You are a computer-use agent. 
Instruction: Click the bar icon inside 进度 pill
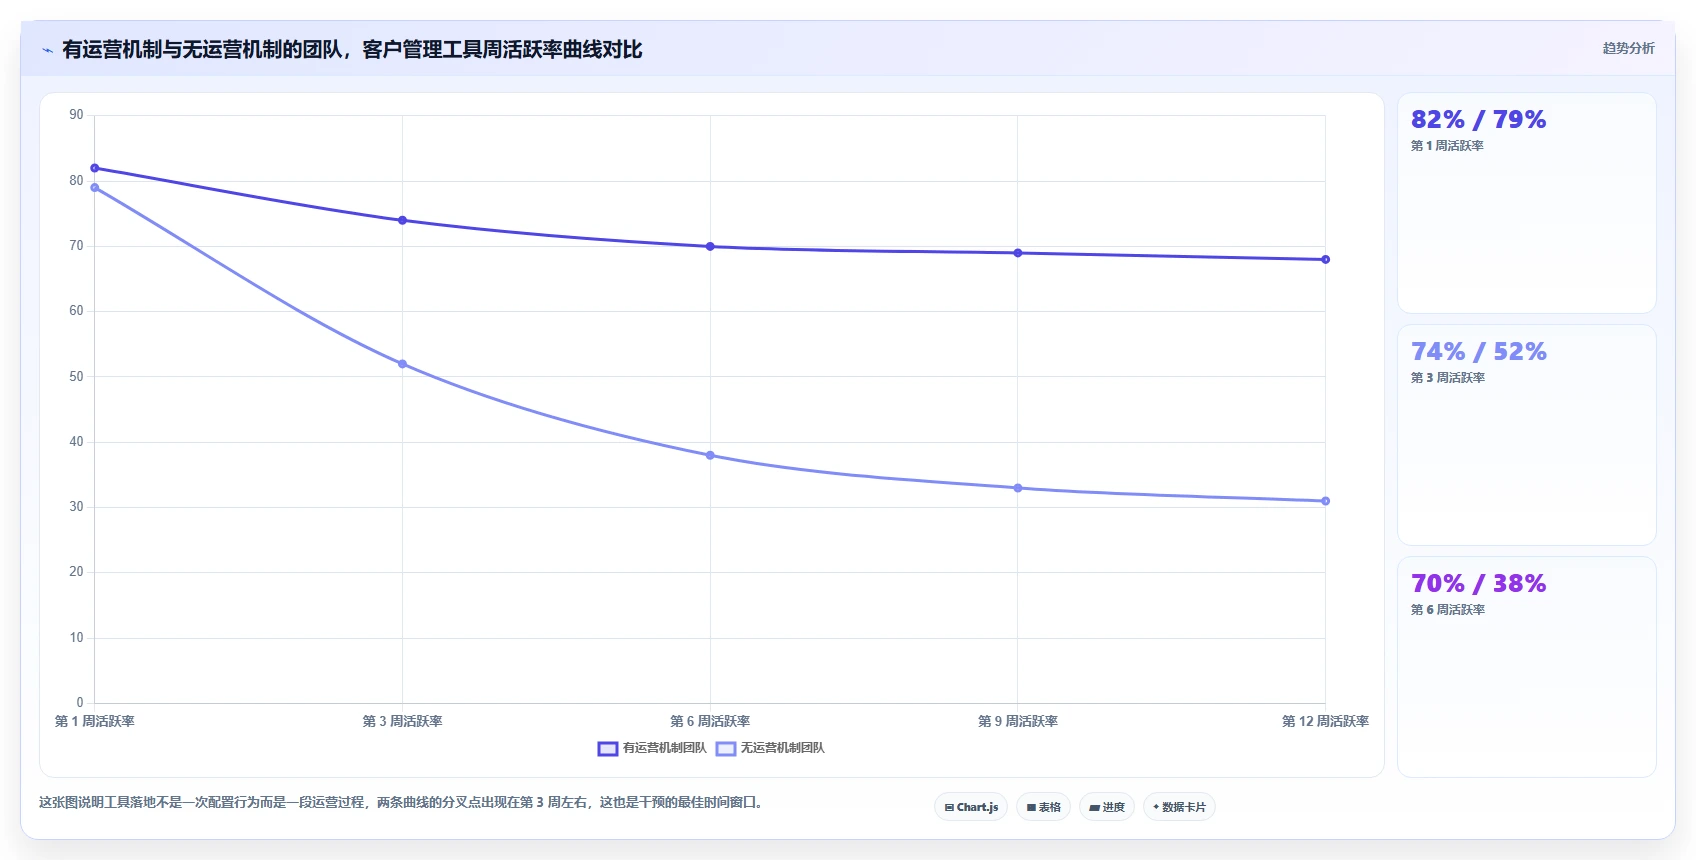tap(1094, 807)
